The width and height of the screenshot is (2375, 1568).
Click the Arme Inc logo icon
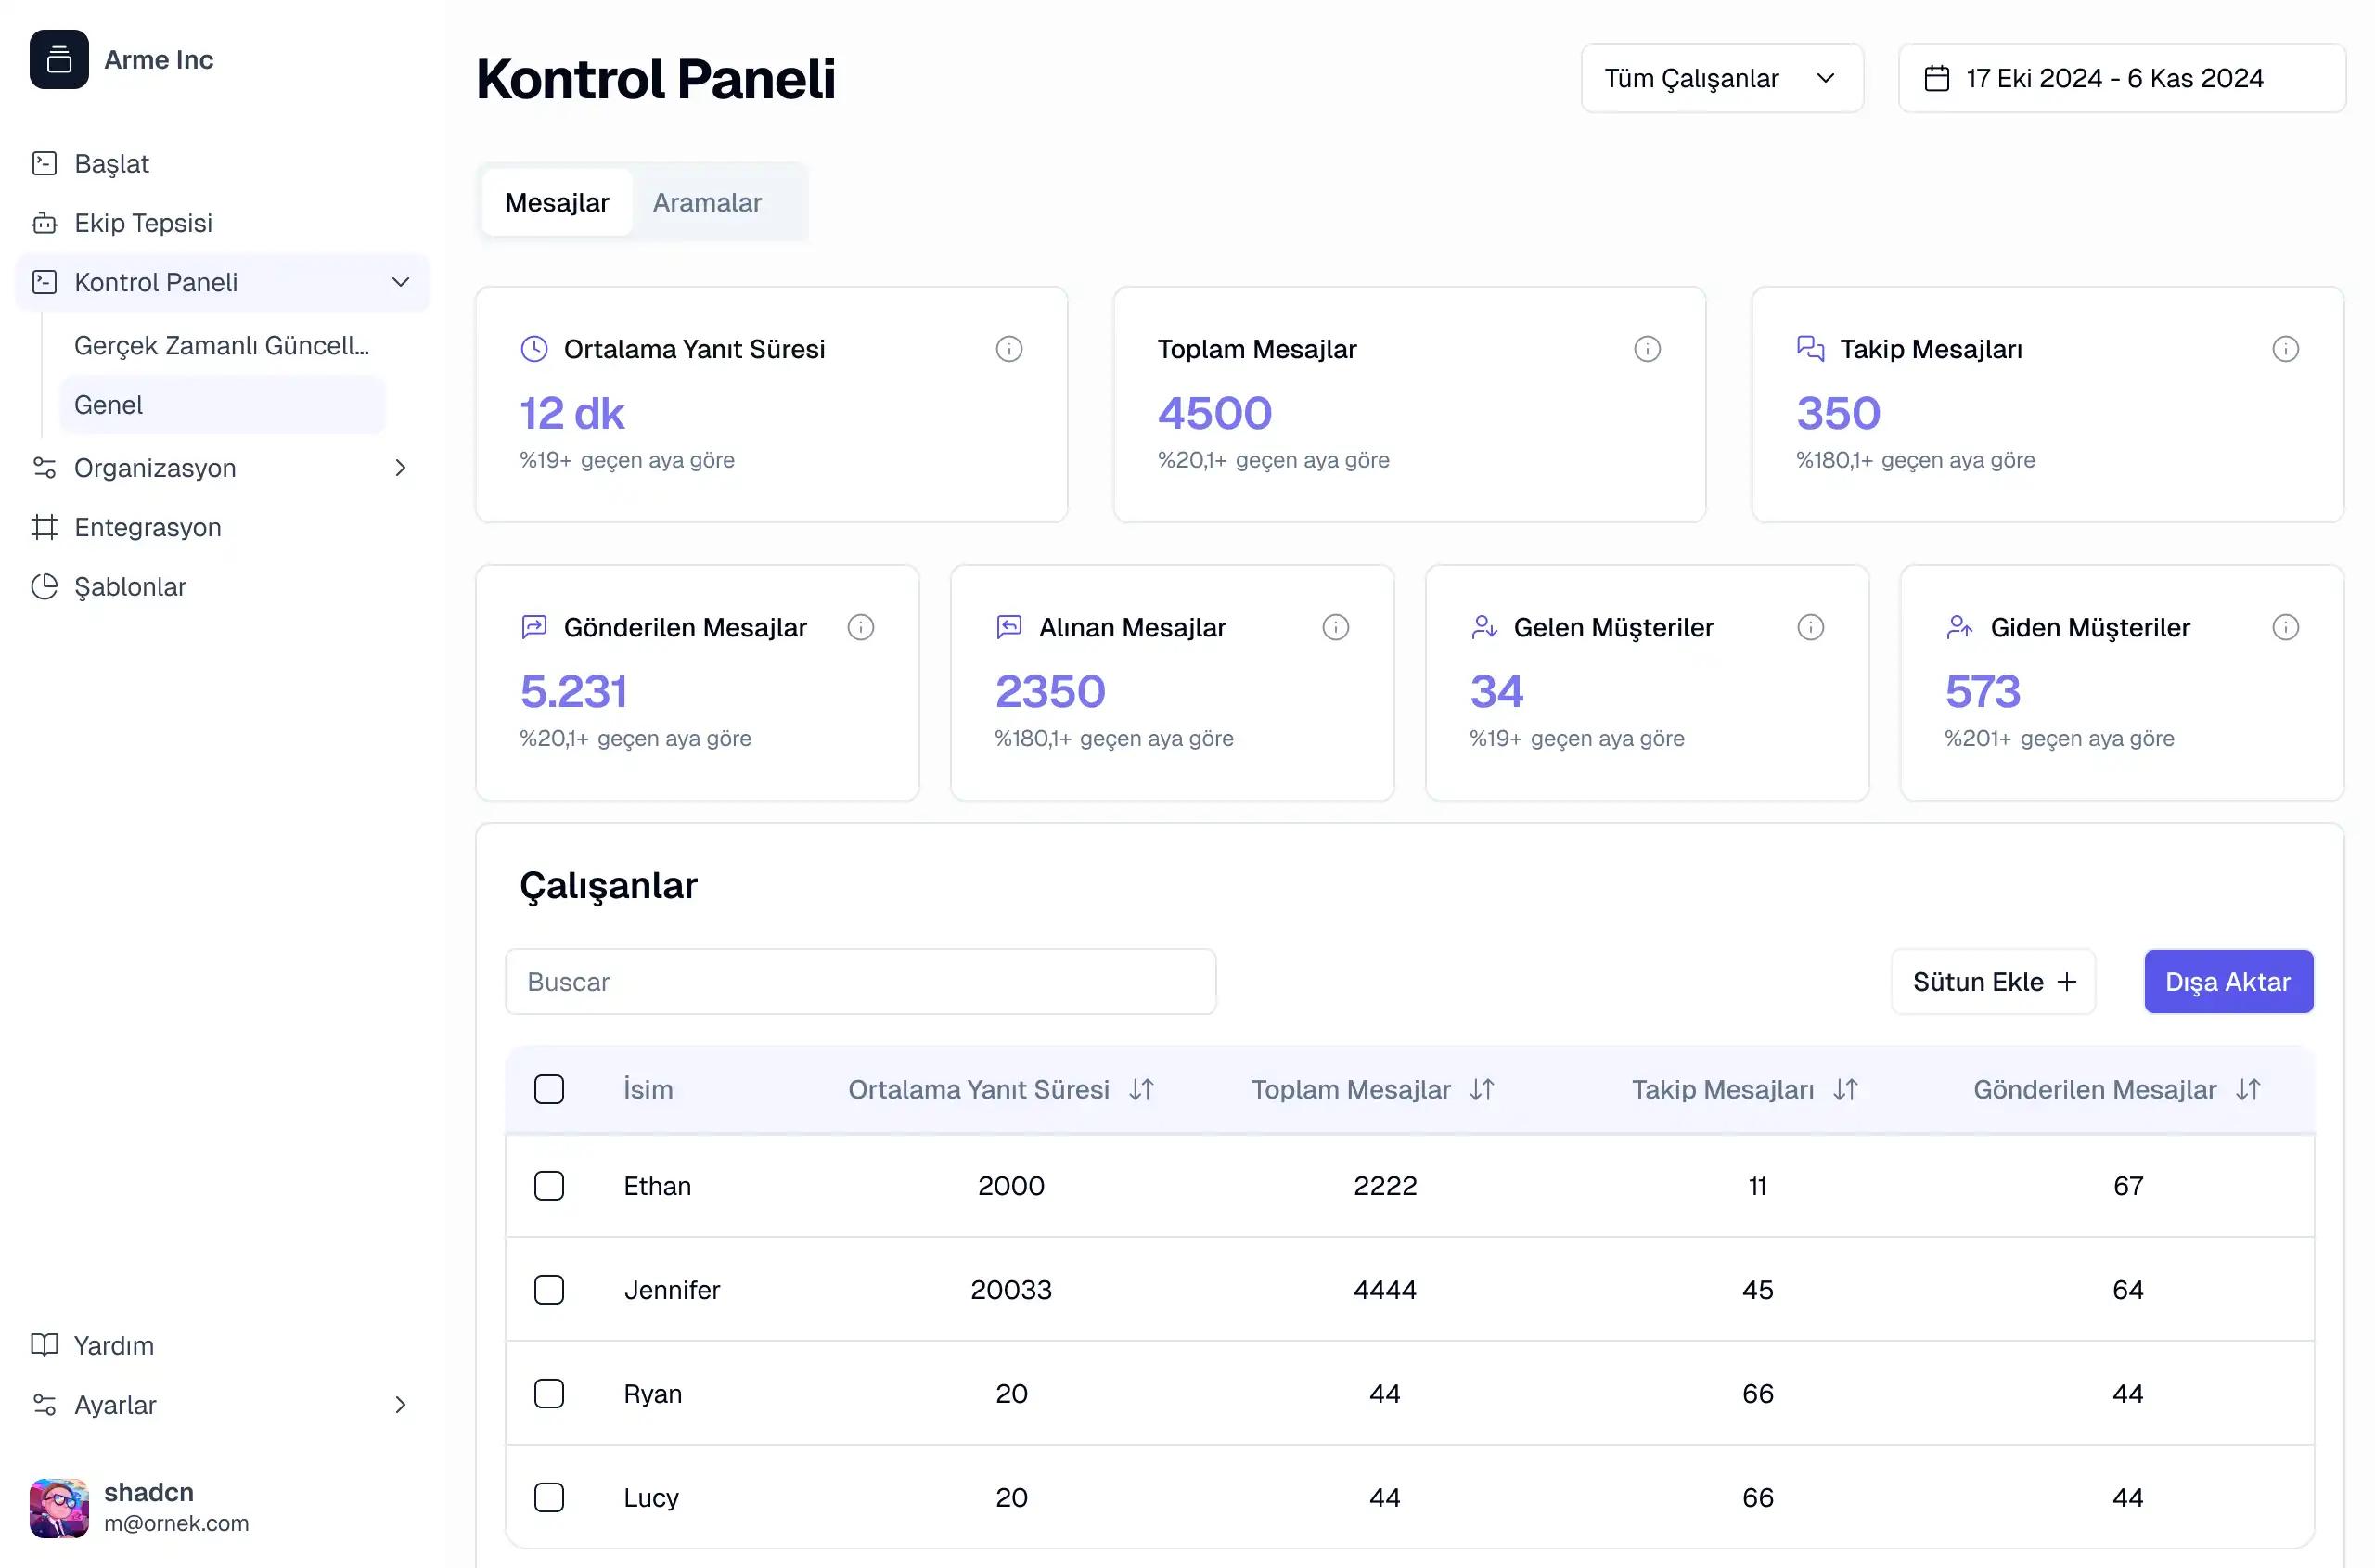59,60
